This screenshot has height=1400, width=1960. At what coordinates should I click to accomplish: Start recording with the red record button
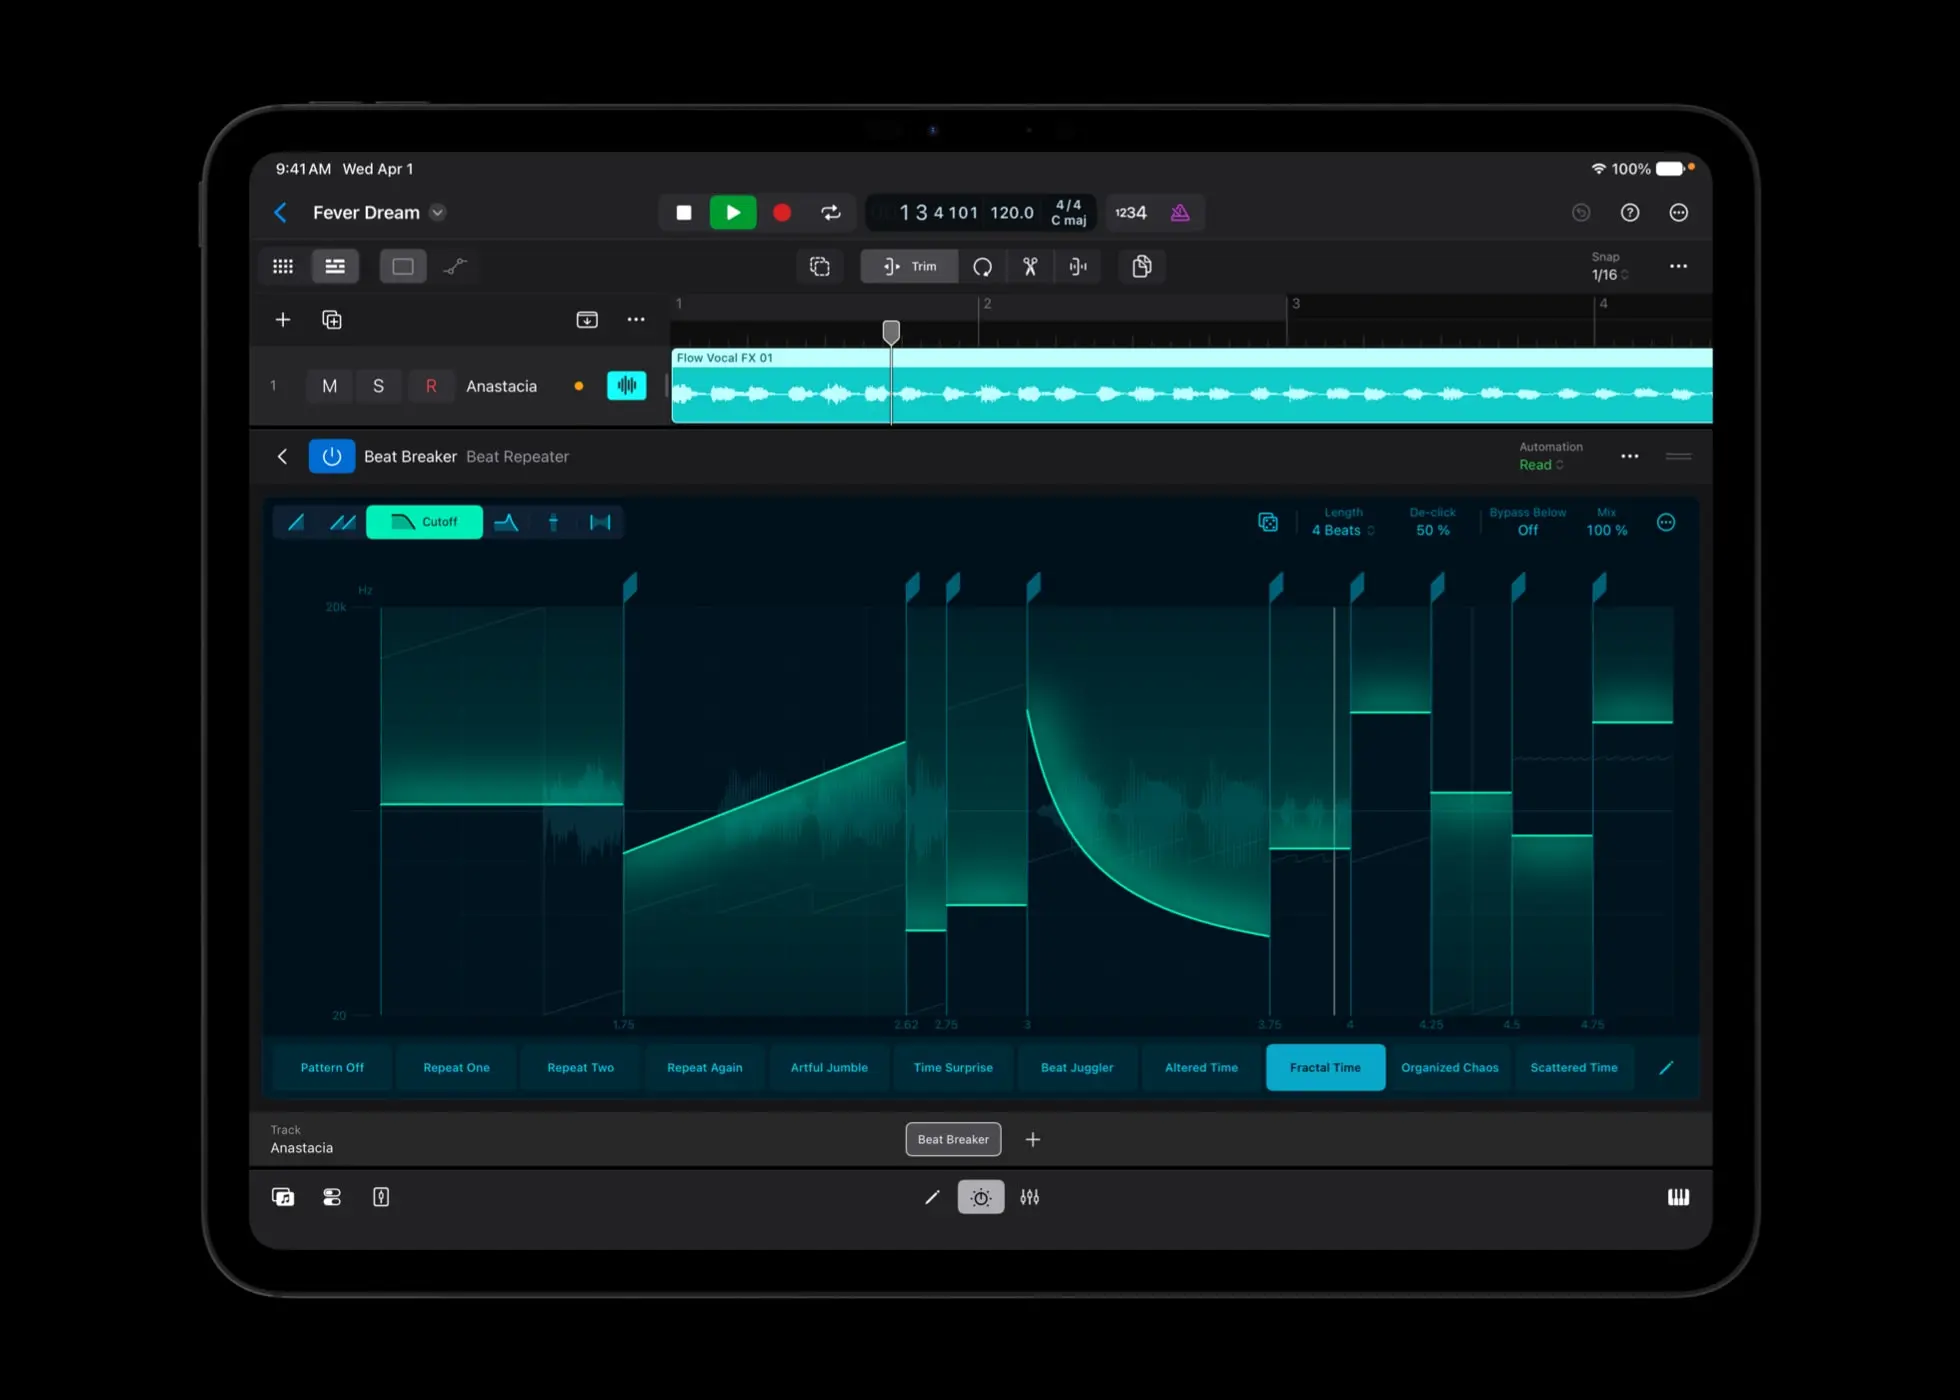[x=782, y=212]
